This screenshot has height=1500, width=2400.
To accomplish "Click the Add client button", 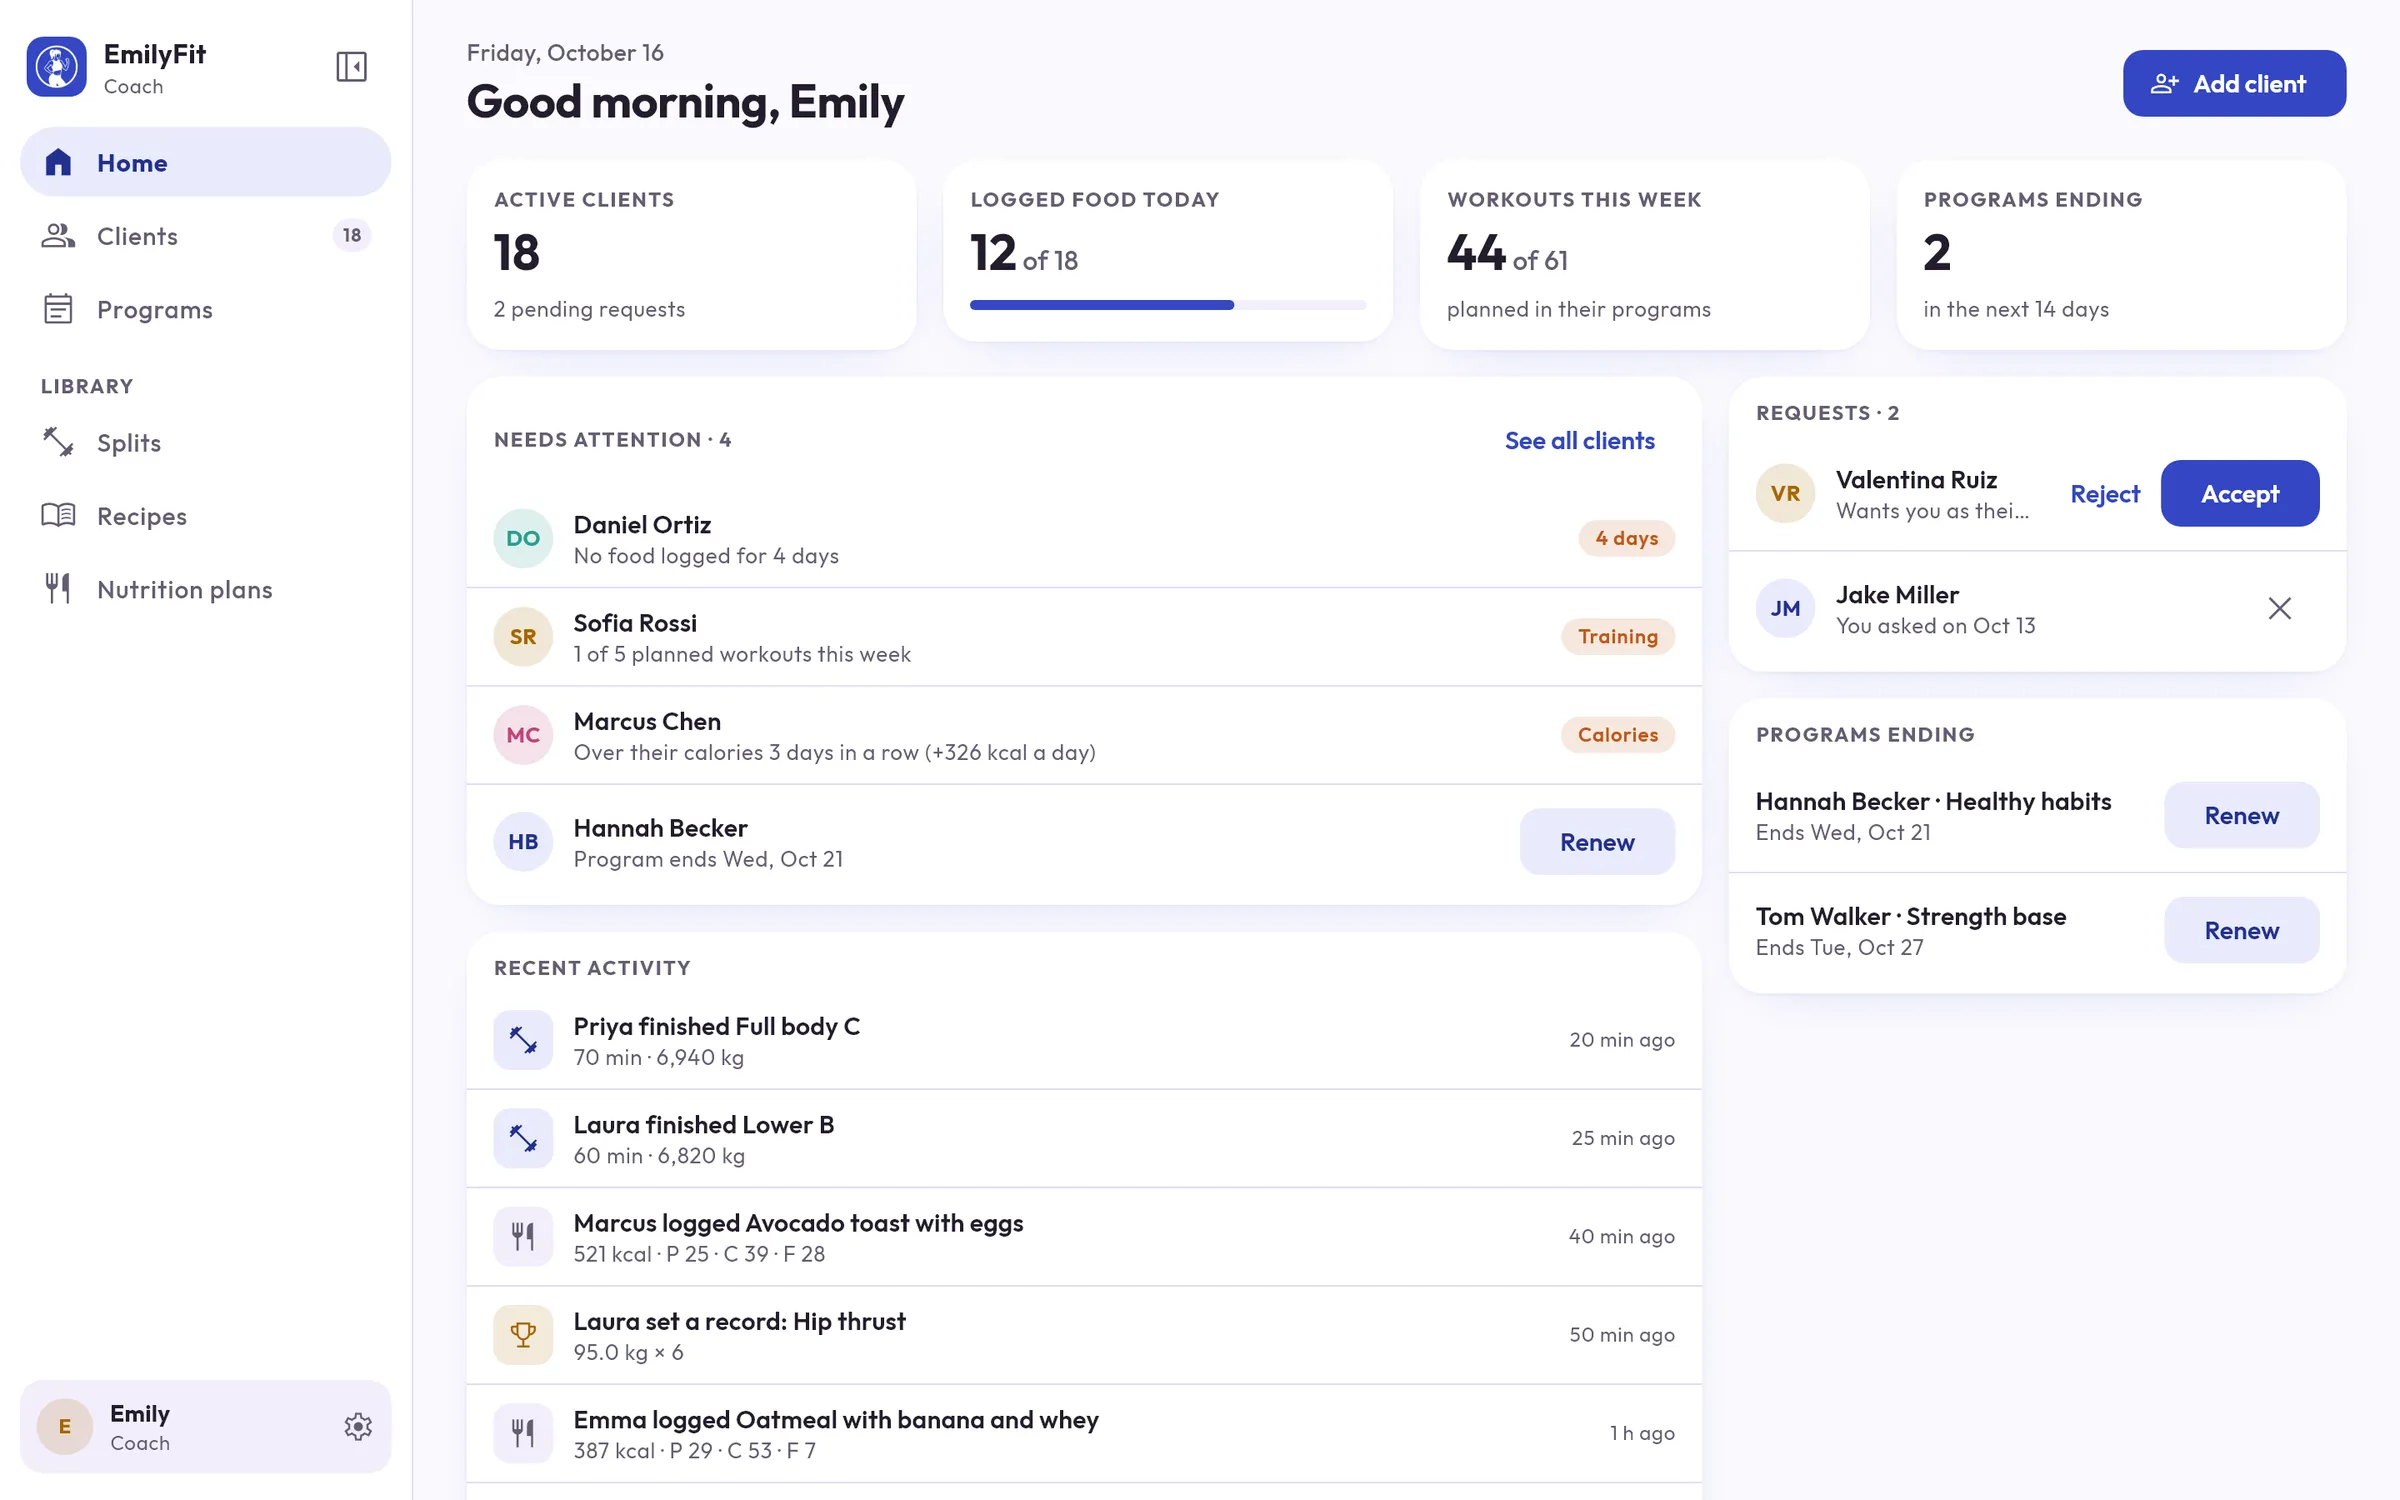I will (2234, 84).
